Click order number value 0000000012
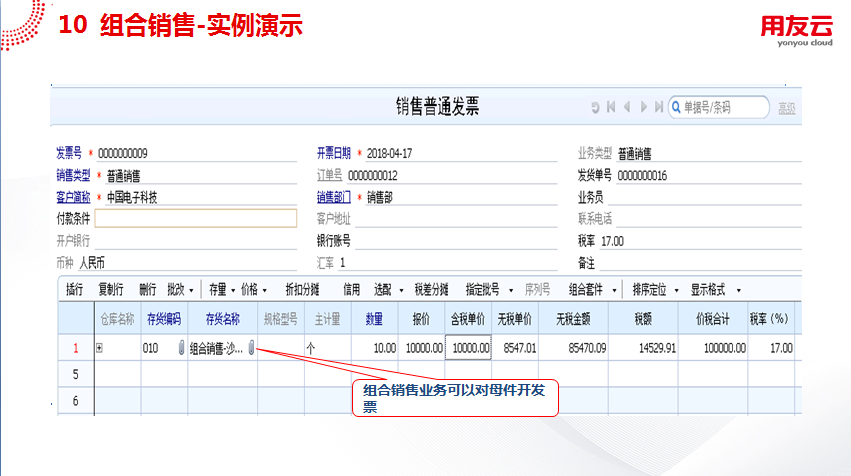Viewport: 851px width, 476px height. click(373, 176)
